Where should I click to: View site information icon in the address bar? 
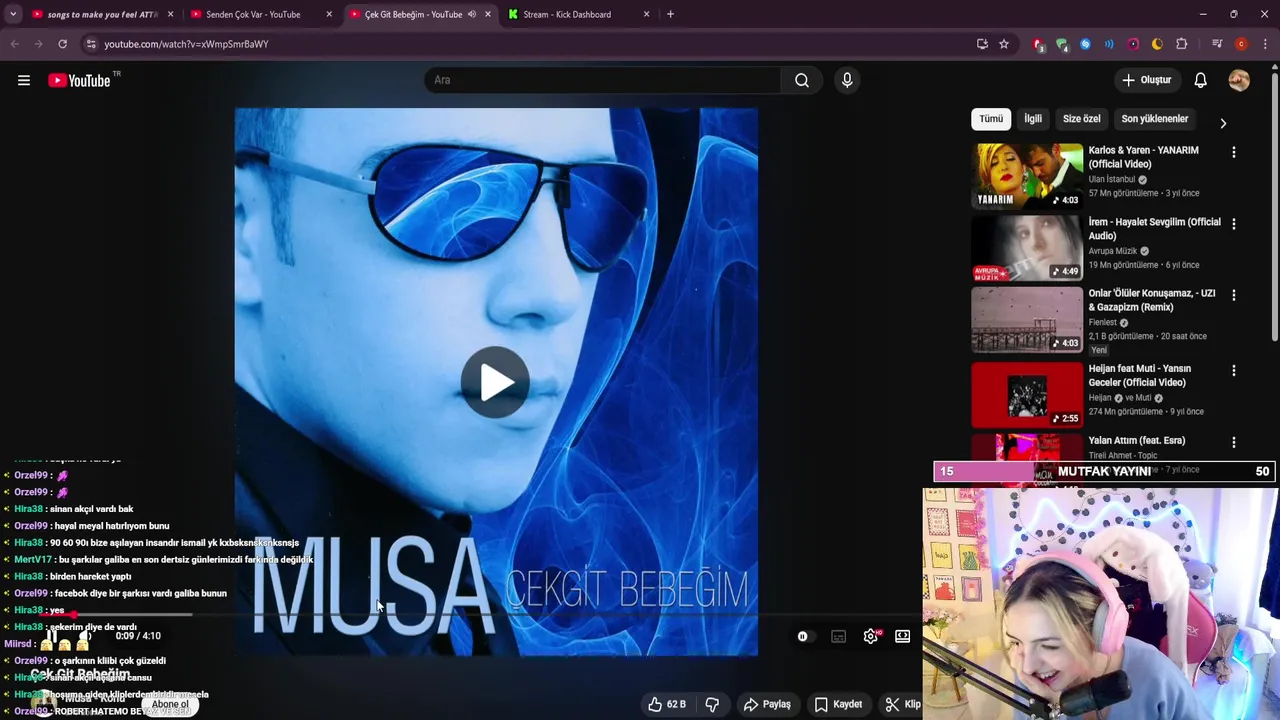tap(91, 44)
